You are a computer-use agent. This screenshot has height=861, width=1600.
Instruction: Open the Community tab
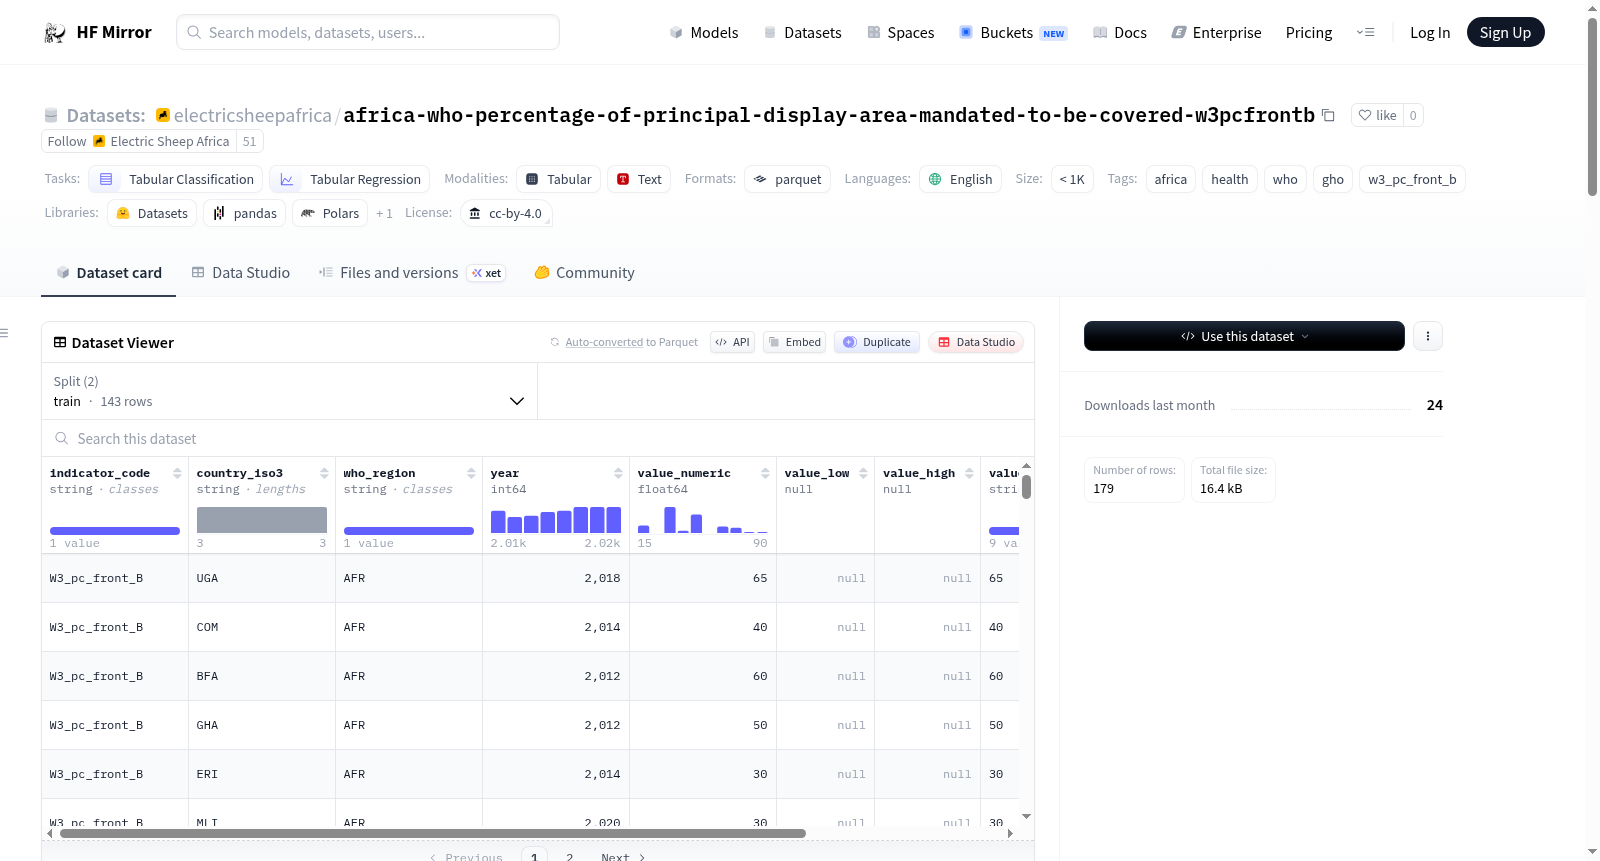coord(584,273)
